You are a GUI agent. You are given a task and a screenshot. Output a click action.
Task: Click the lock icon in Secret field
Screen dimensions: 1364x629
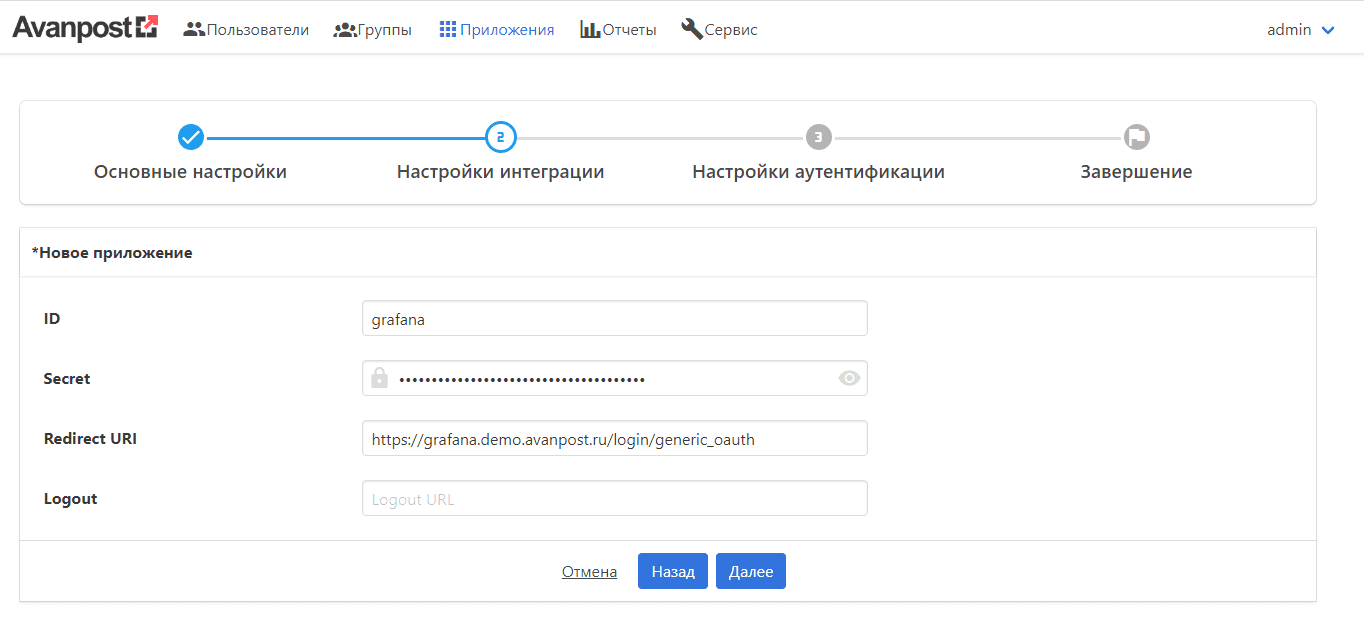[x=380, y=378]
